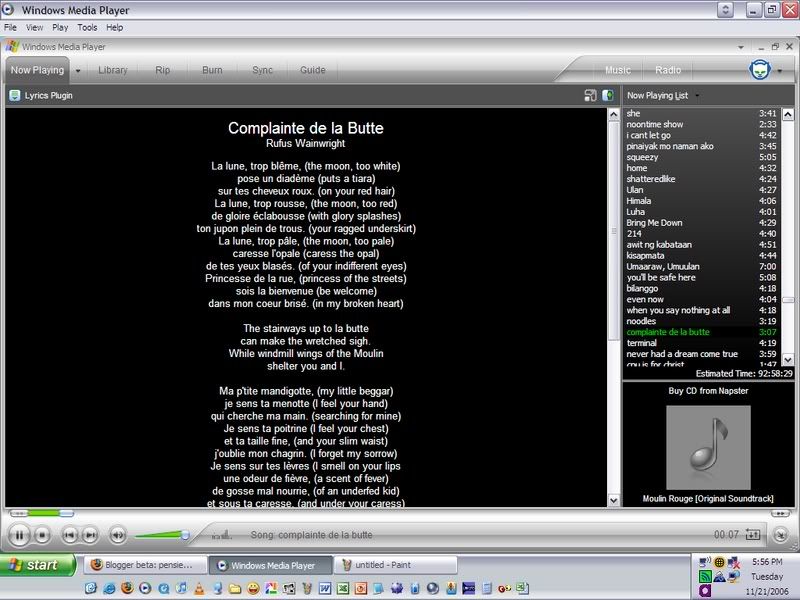
Task: Open the Now Playing List dropdown
Action: (697, 96)
